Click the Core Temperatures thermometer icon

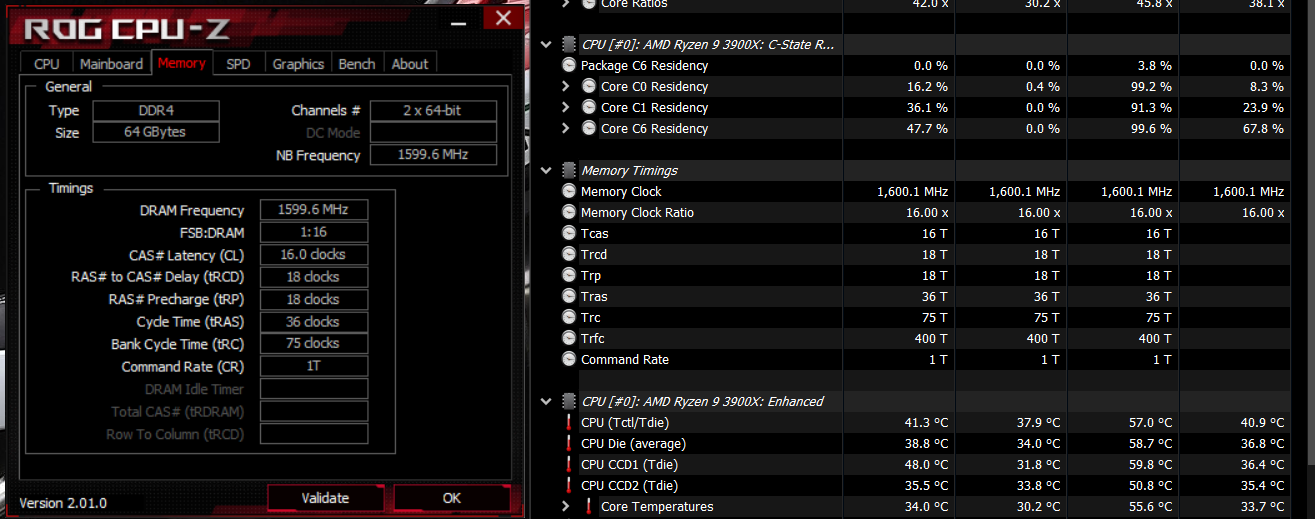589,506
